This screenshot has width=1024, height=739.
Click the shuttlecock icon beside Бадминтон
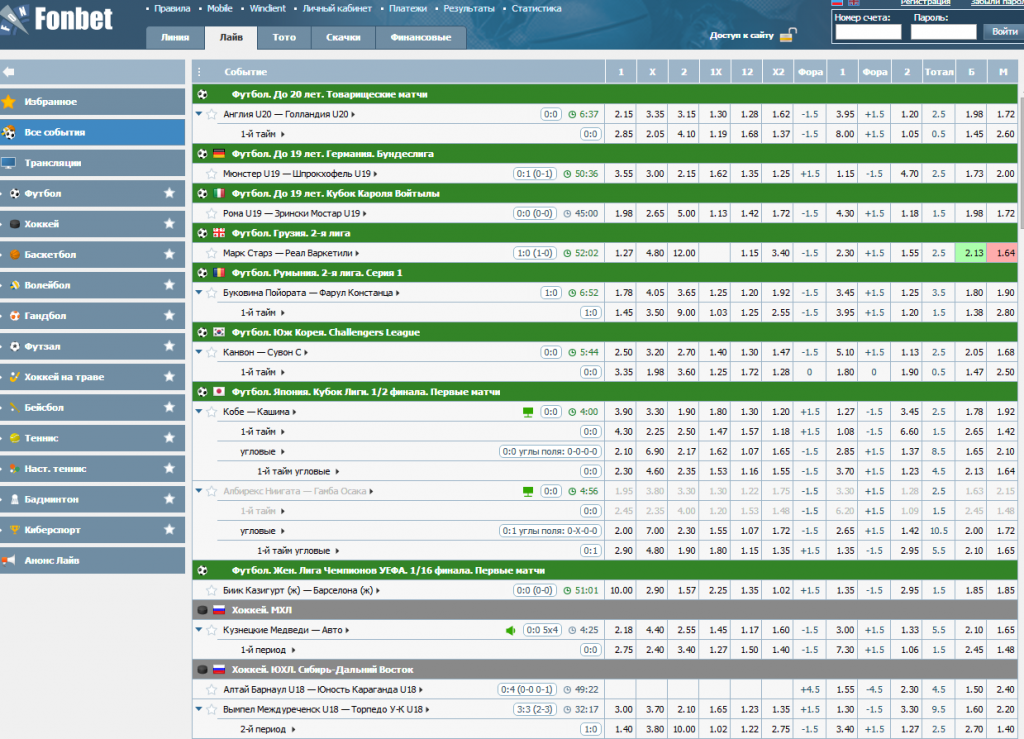click(x=14, y=499)
